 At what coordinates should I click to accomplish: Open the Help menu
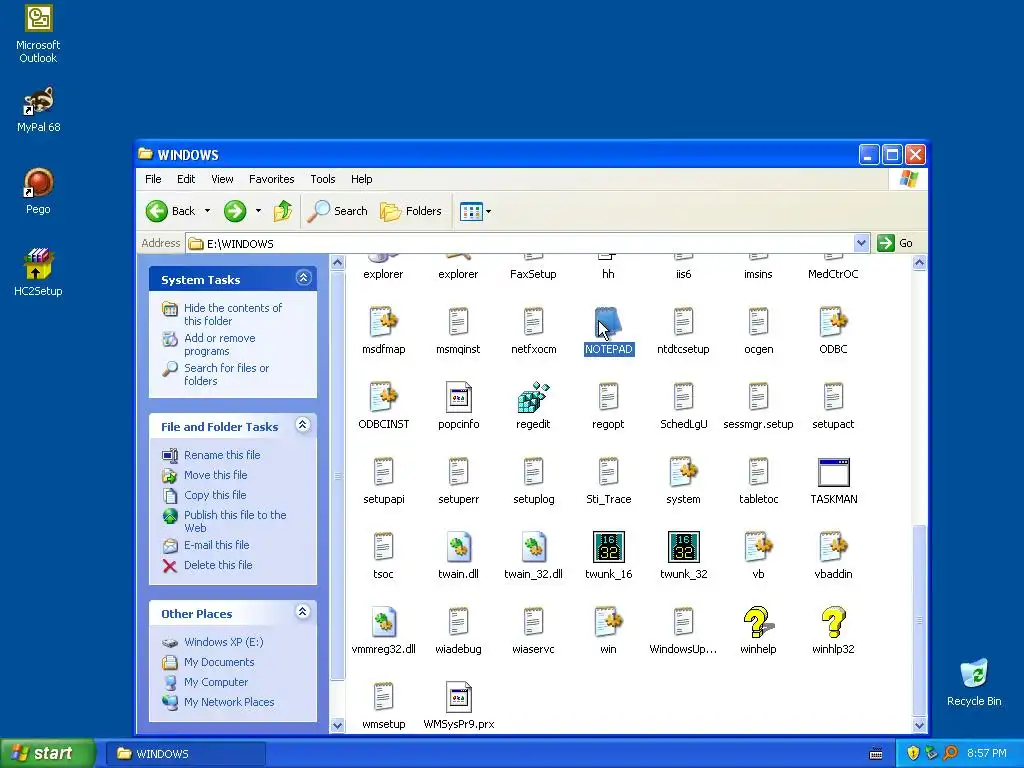[361, 179]
